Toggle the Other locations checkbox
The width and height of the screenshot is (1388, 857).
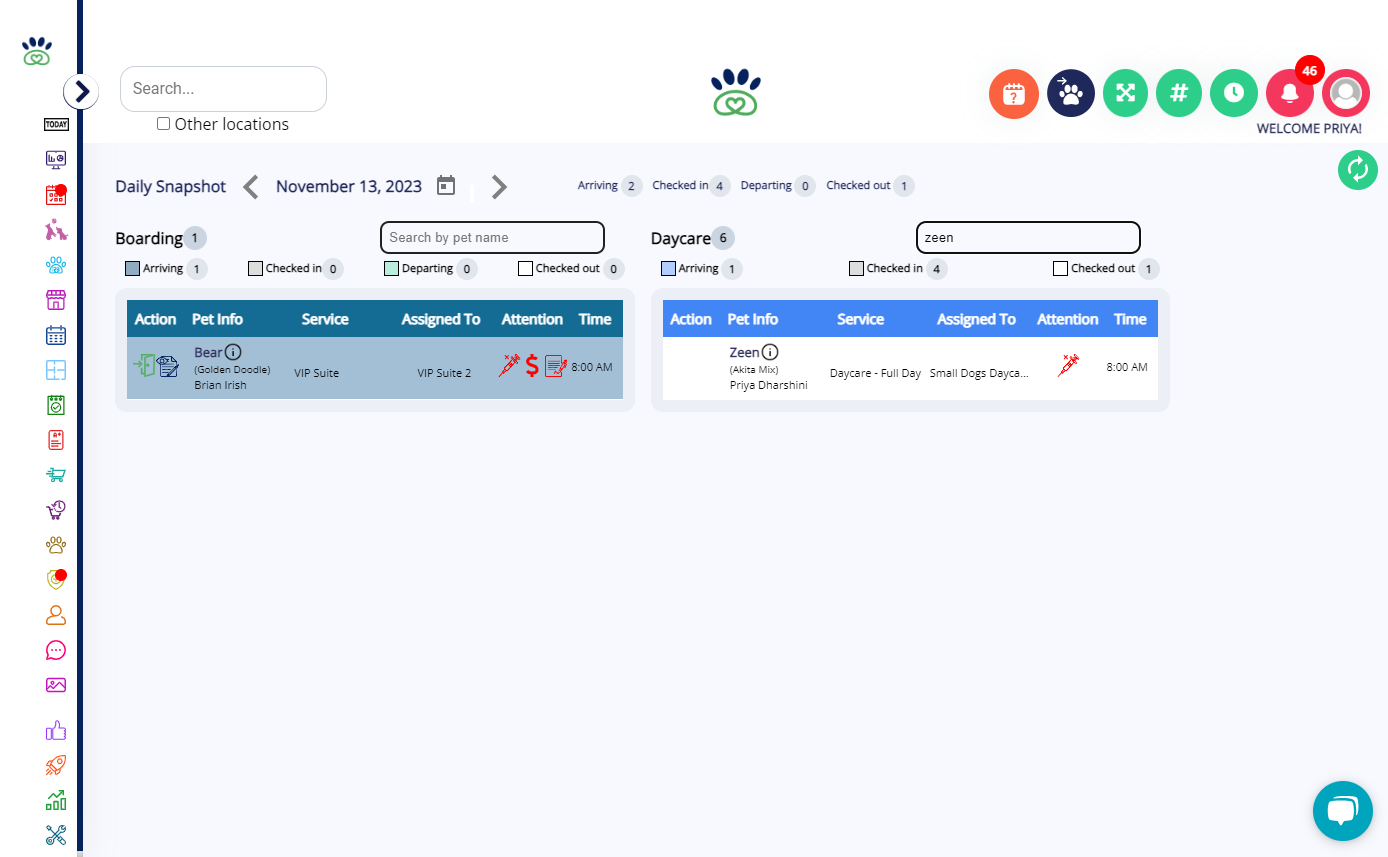pyautogui.click(x=164, y=124)
